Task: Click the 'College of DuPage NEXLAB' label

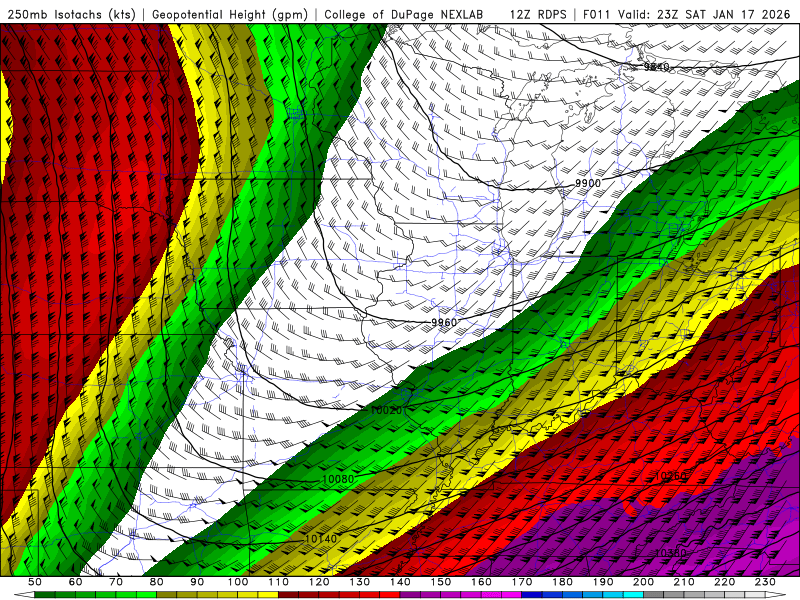Action: click(x=404, y=14)
